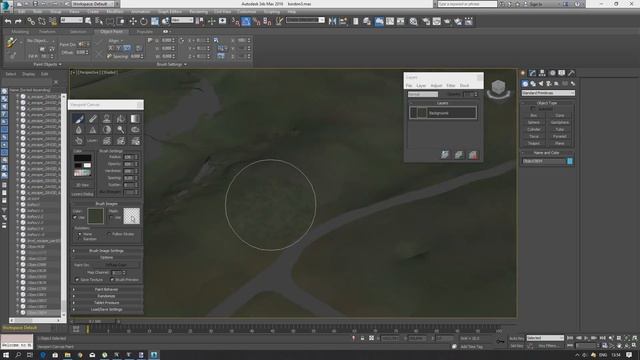
Task: Open the Modify tab in command panel
Action: pyautogui.click(x=532, y=73)
